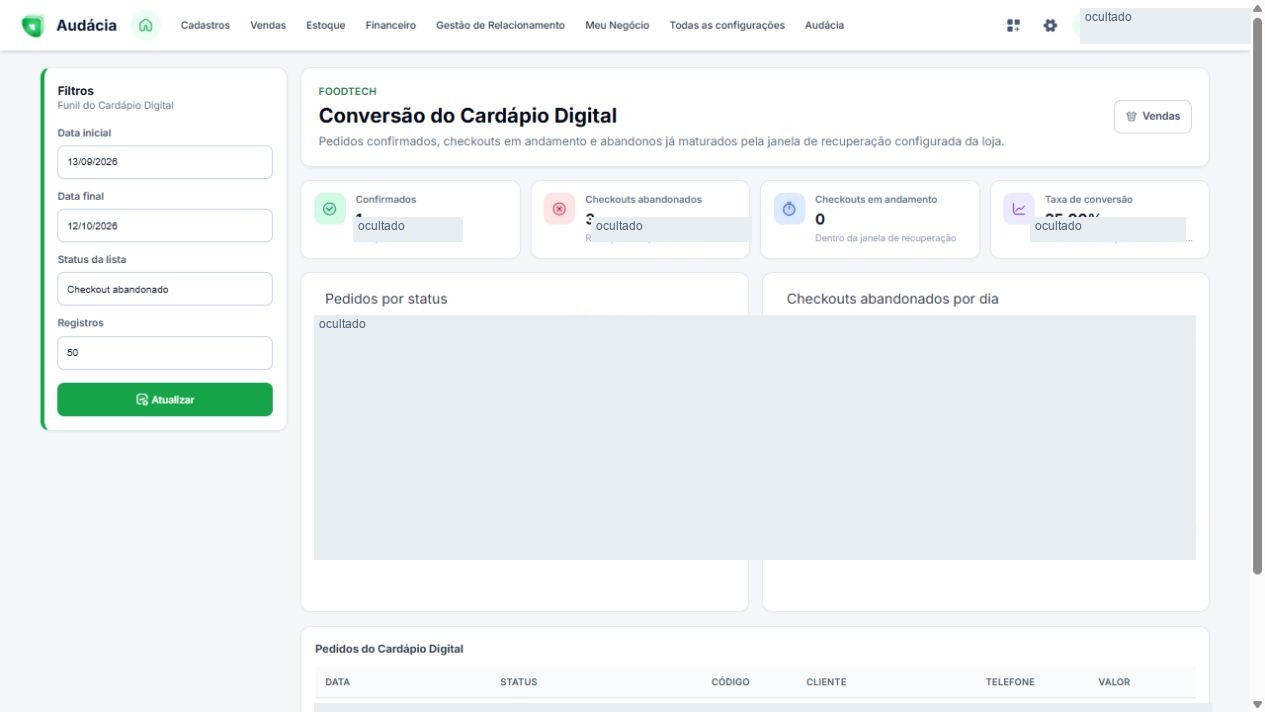Open the settings gear icon
This screenshot has width=1265, height=712.
(1050, 25)
